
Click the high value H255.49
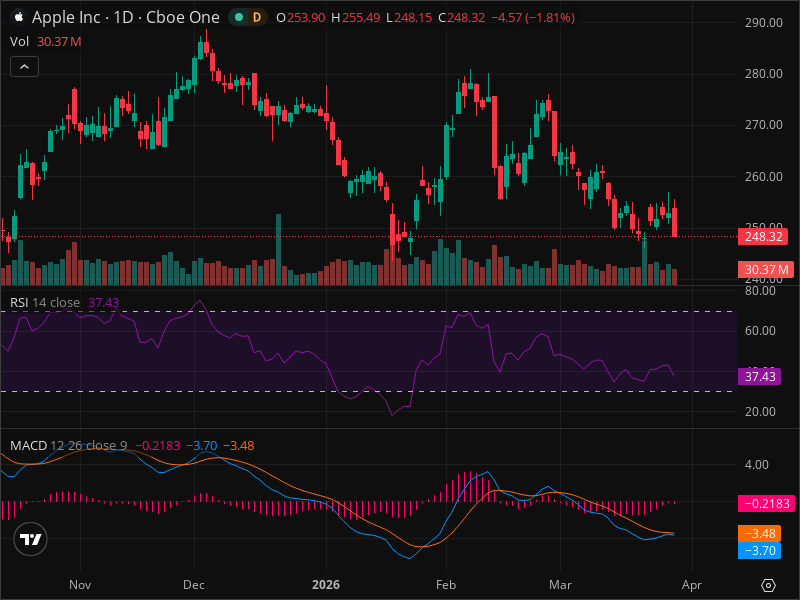click(x=356, y=17)
